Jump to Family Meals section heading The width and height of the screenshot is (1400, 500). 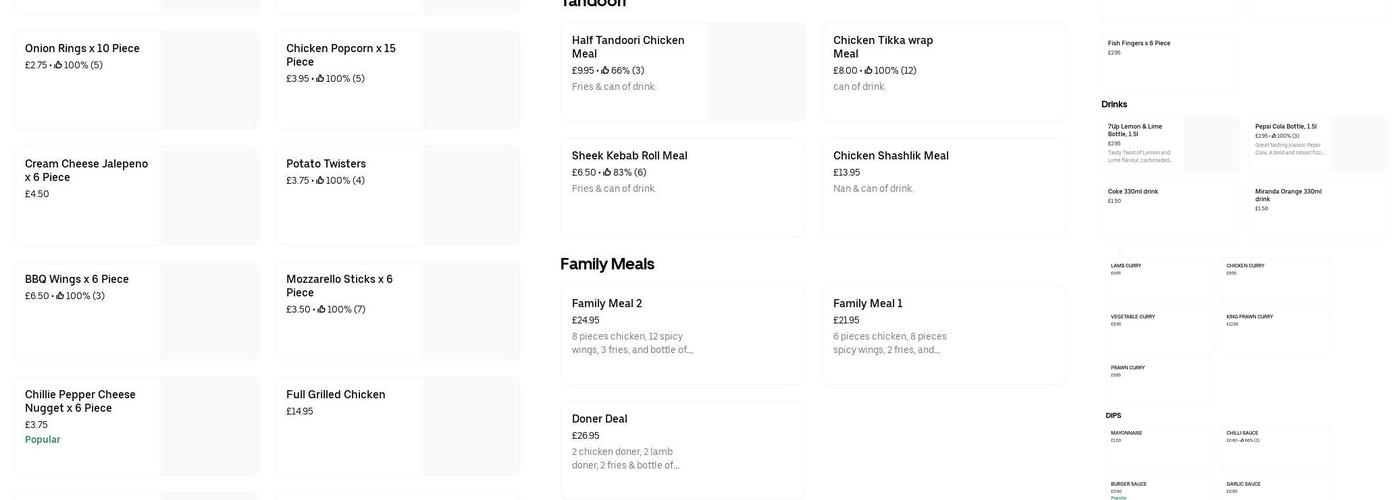pyautogui.click(x=607, y=264)
